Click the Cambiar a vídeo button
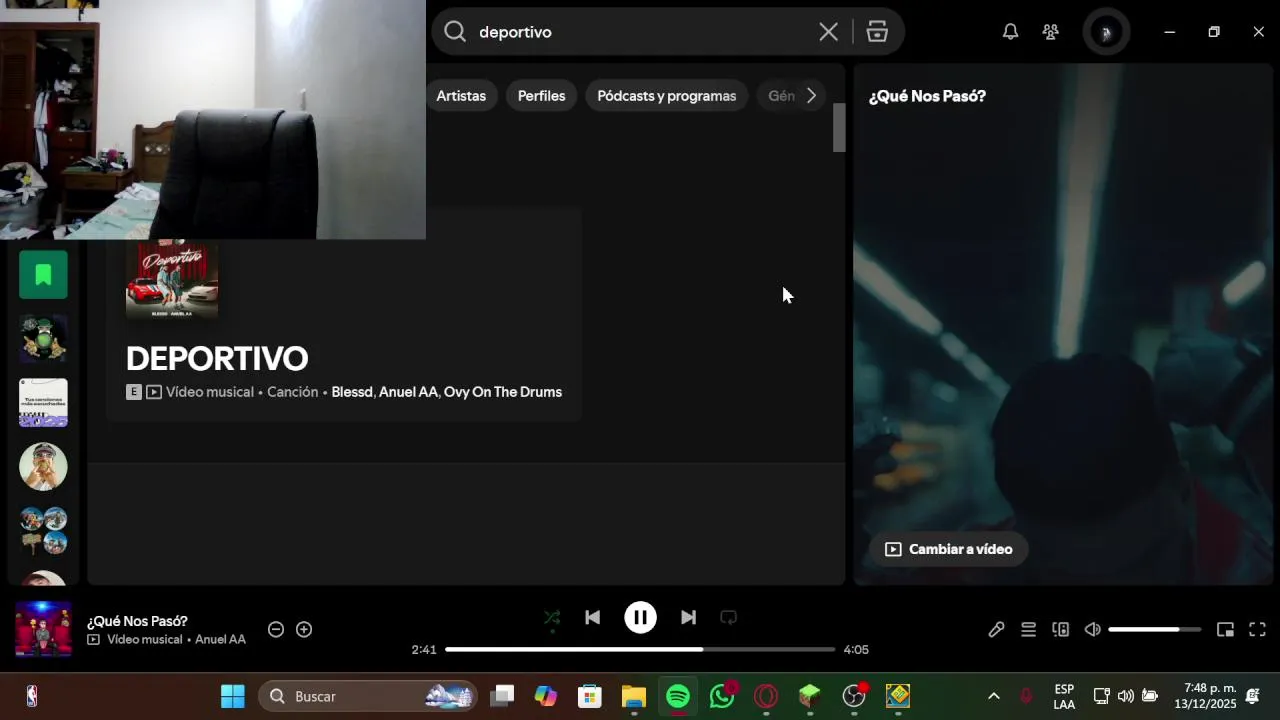 pos(949,549)
